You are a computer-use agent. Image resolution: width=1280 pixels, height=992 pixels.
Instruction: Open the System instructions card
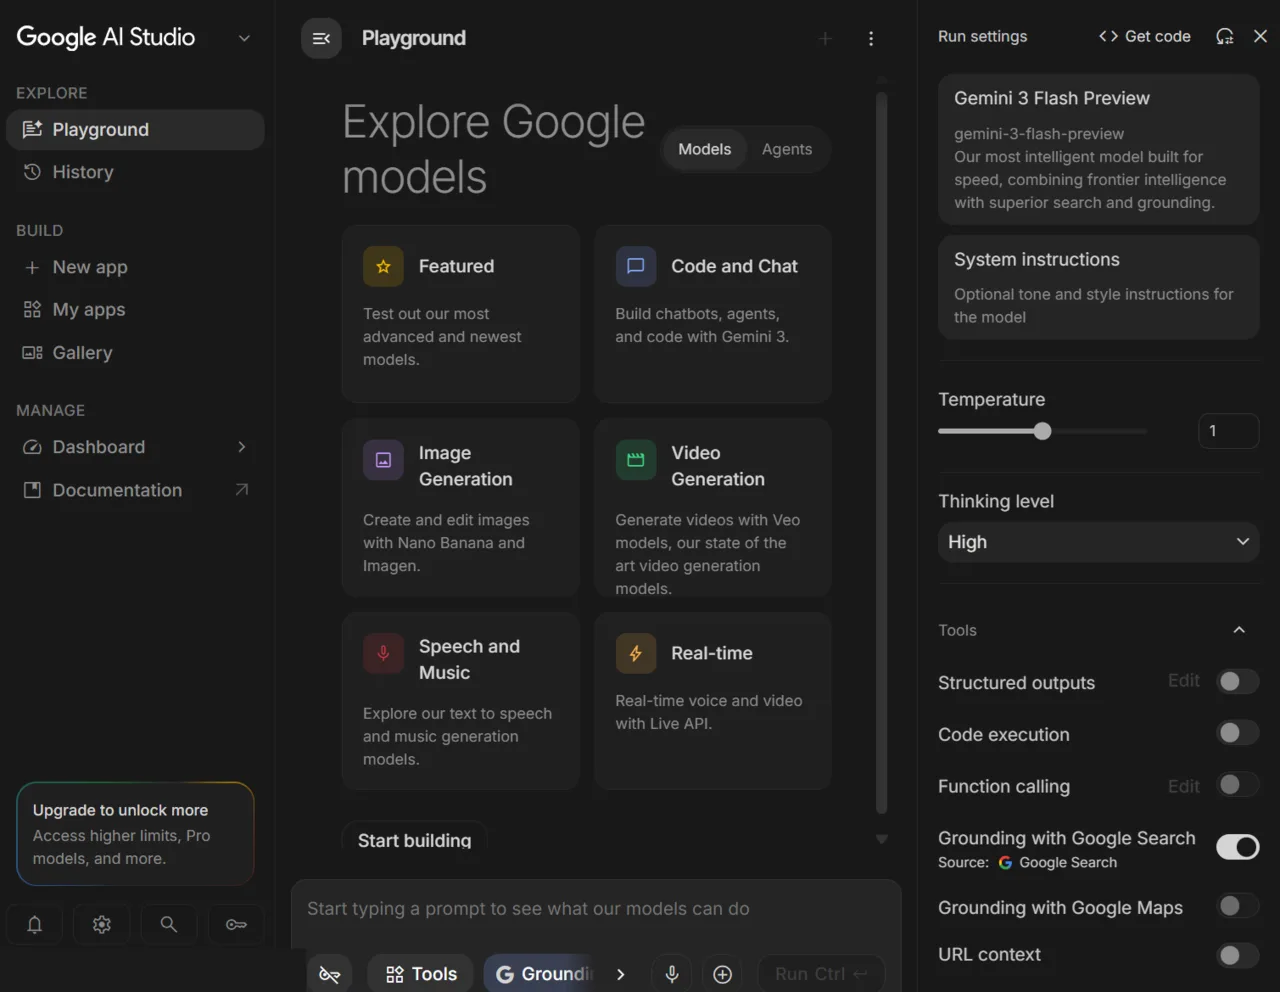pyautogui.click(x=1098, y=288)
